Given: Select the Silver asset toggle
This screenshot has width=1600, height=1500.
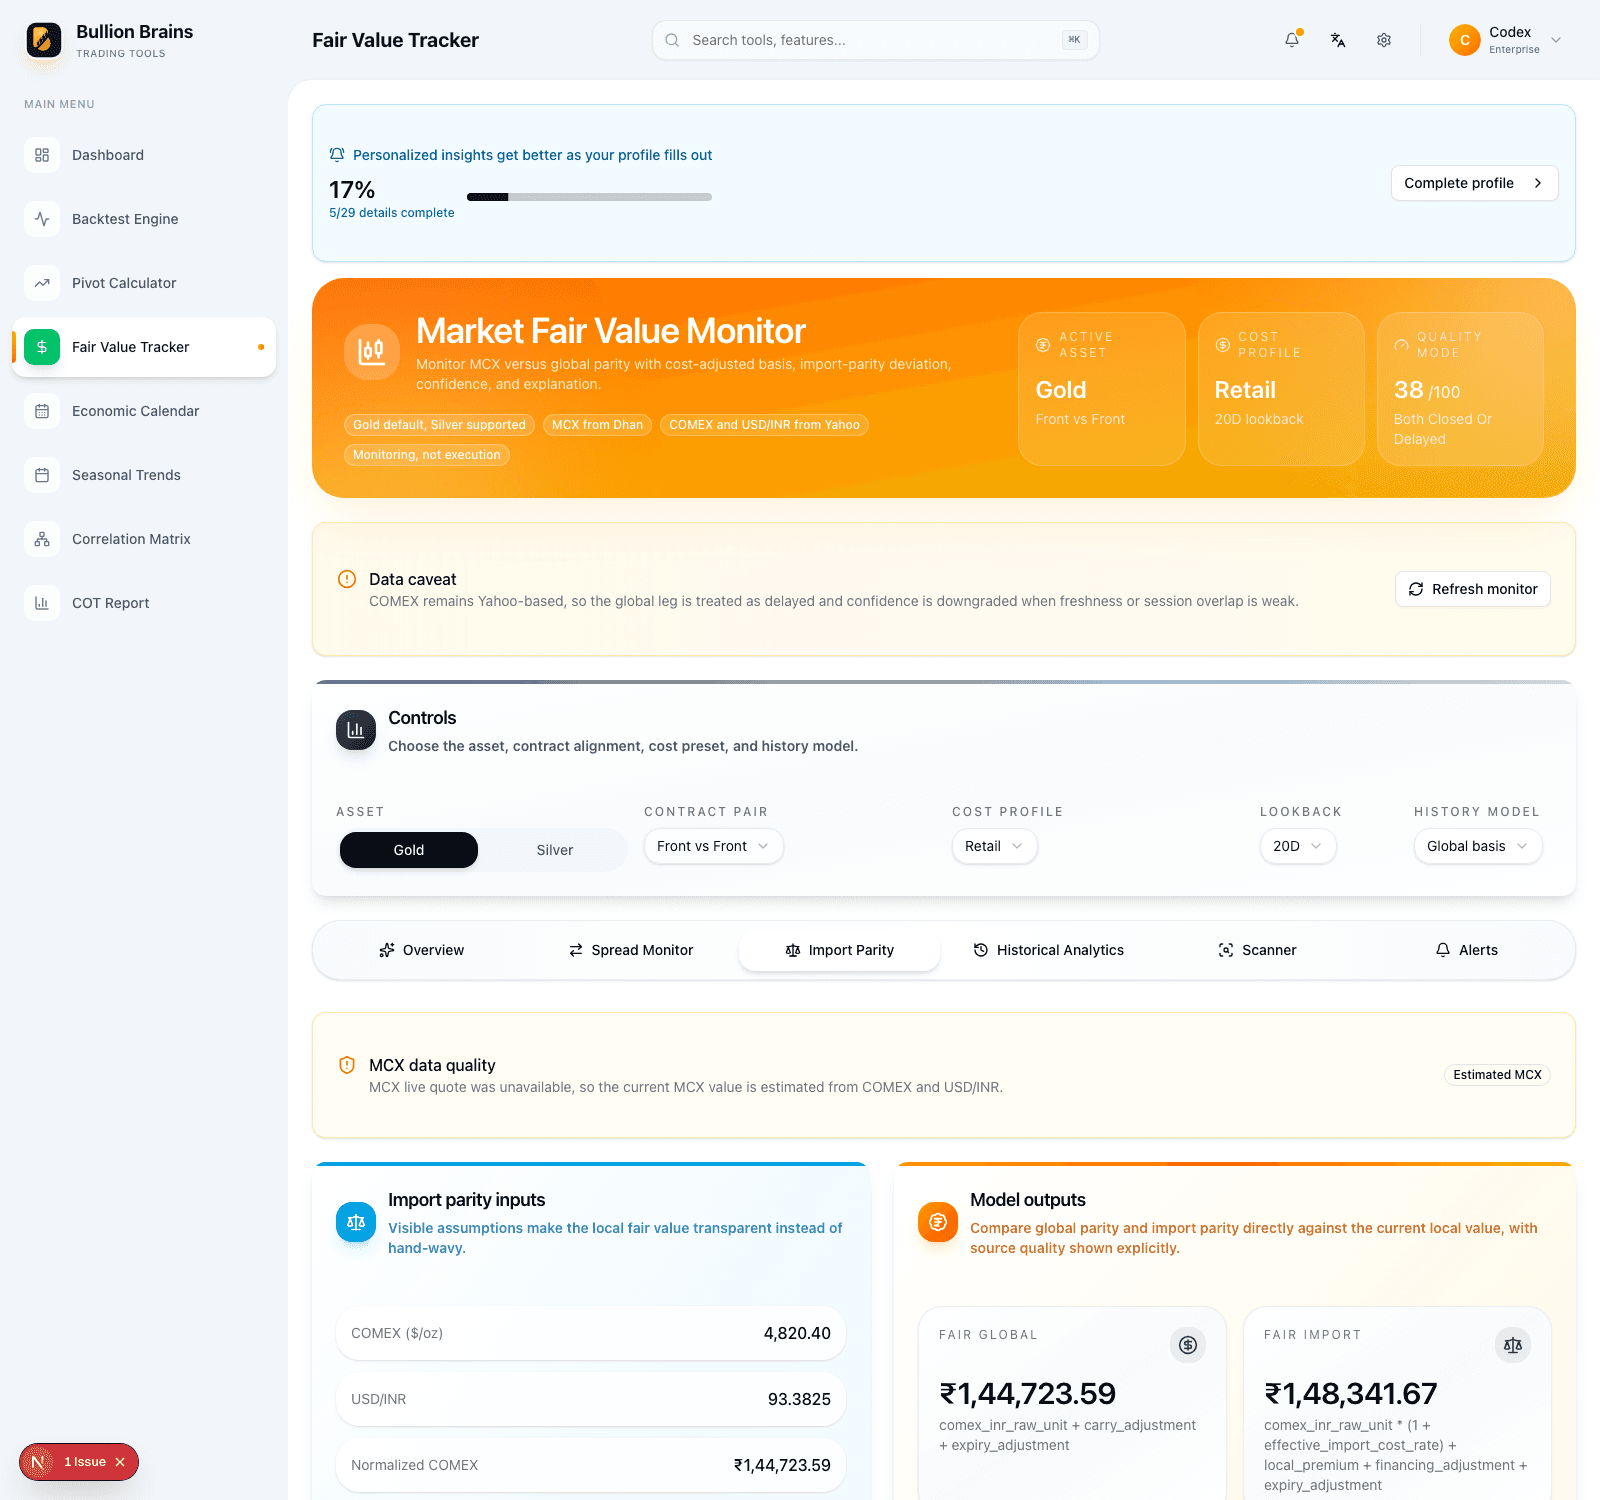Looking at the screenshot, I should coord(554,849).
